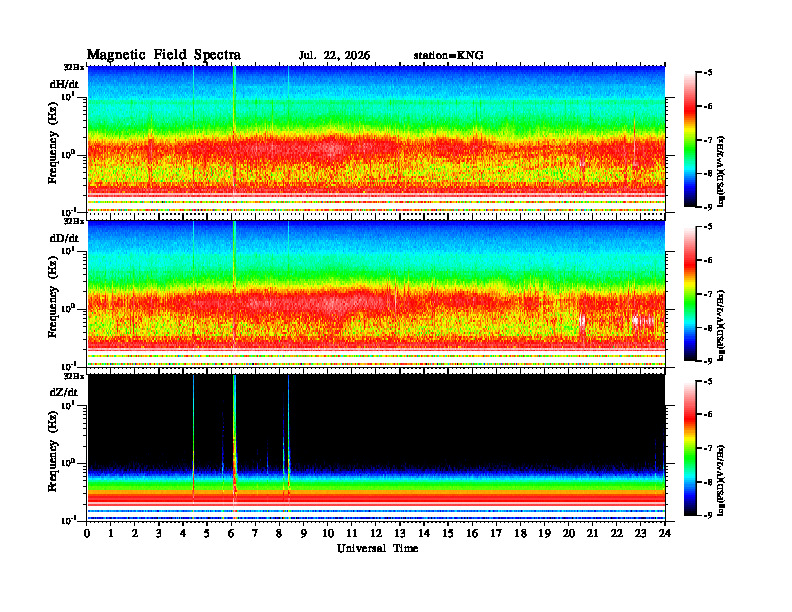The image size is (792, 612).
Task: Click hour "13" on the Universal Time axis
Action: [400, 533]
